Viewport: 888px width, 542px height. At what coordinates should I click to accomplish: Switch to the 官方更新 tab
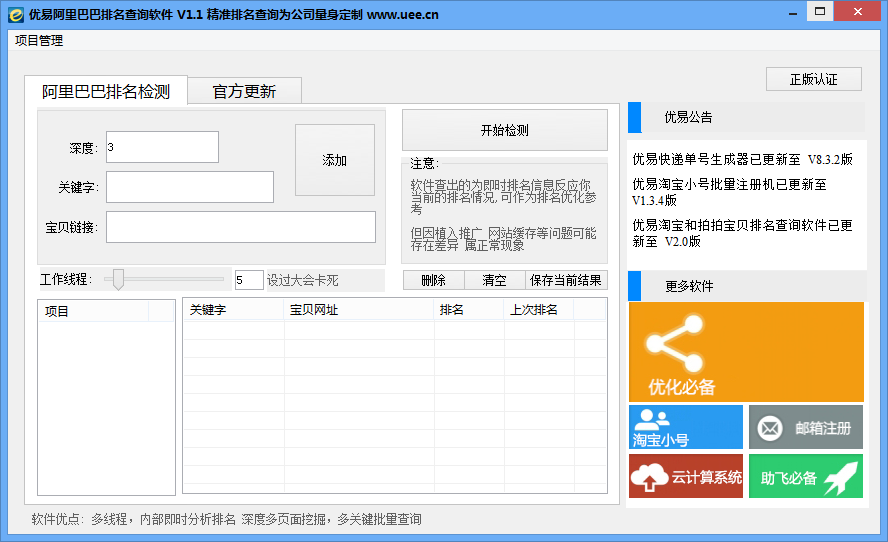pyautogui.click(x=244, y=91)
